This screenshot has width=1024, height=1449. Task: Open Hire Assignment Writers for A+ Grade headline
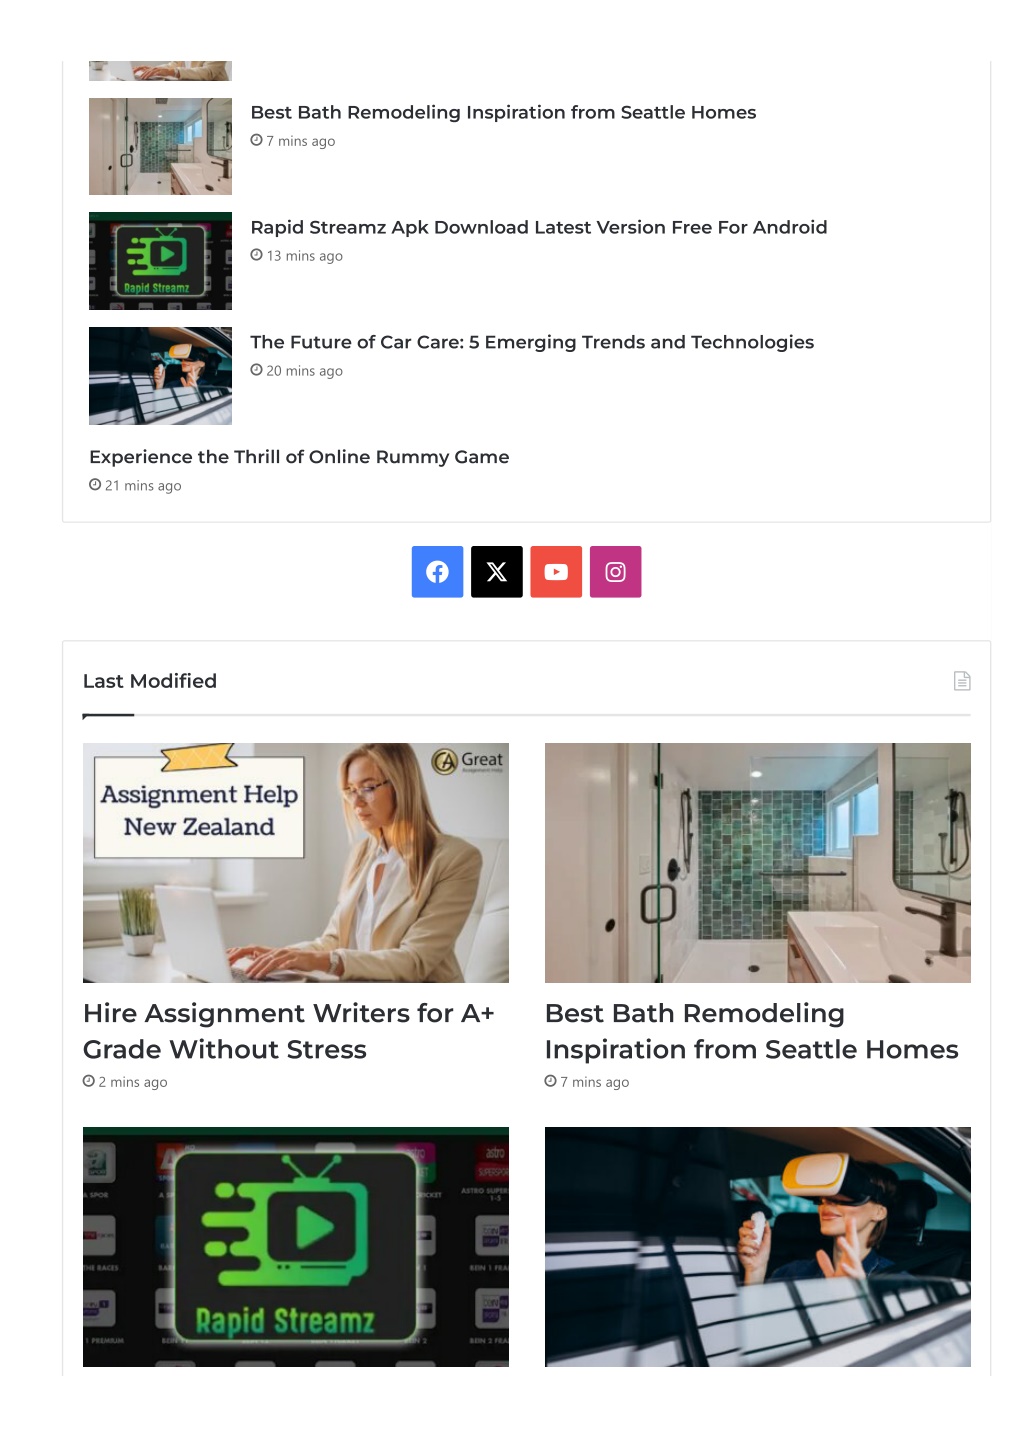[289, 1031]
